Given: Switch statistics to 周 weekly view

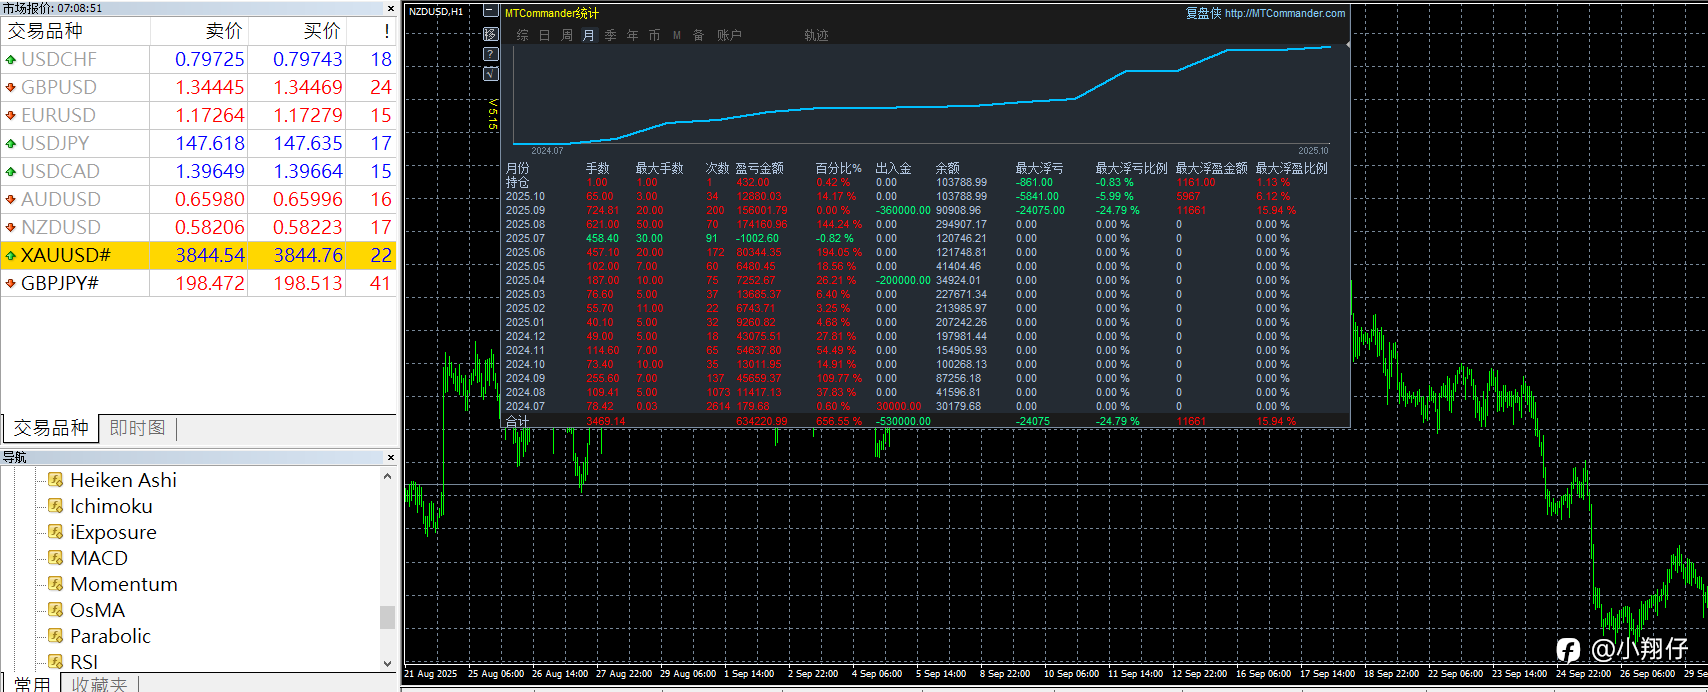Looking at the screenshot, I should point(567,35).
